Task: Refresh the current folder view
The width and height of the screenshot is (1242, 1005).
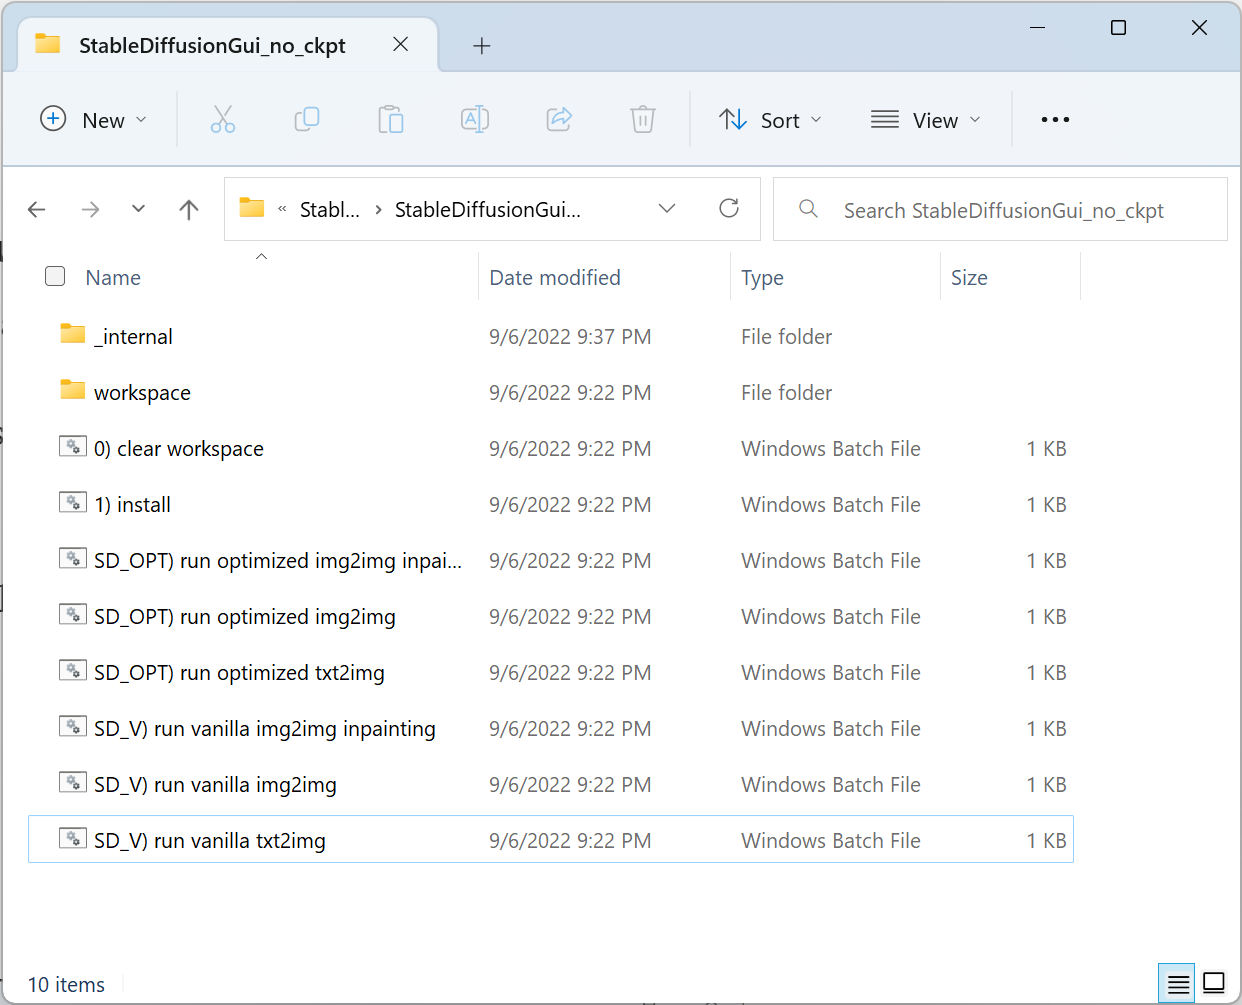Action: tap(729, 208)
